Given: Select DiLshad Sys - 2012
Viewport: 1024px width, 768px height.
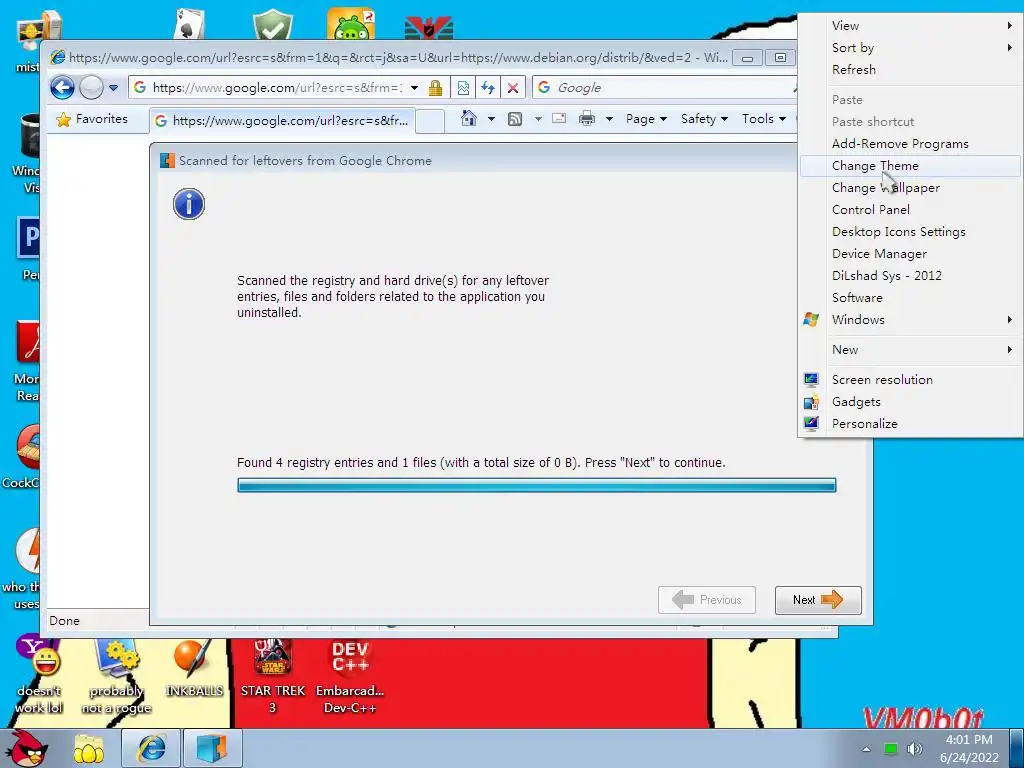Looking at the screenshot, I should [x=910, y=276].
